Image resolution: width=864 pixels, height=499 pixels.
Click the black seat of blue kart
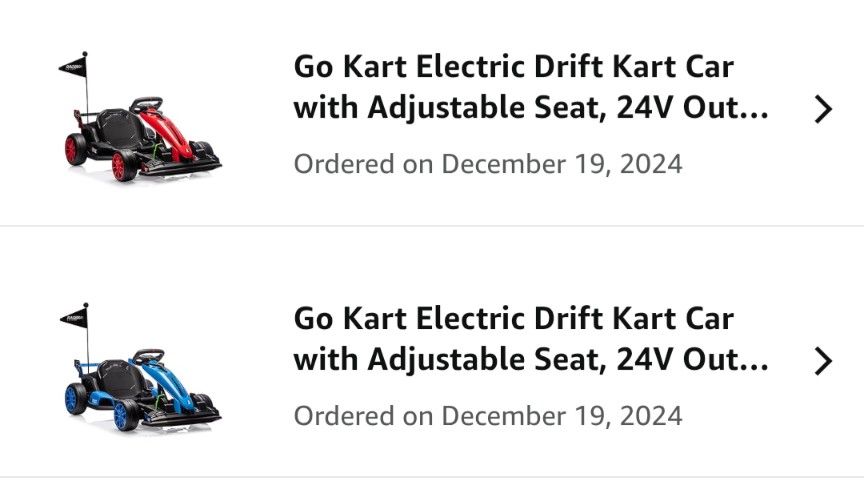tap(118, 378)
